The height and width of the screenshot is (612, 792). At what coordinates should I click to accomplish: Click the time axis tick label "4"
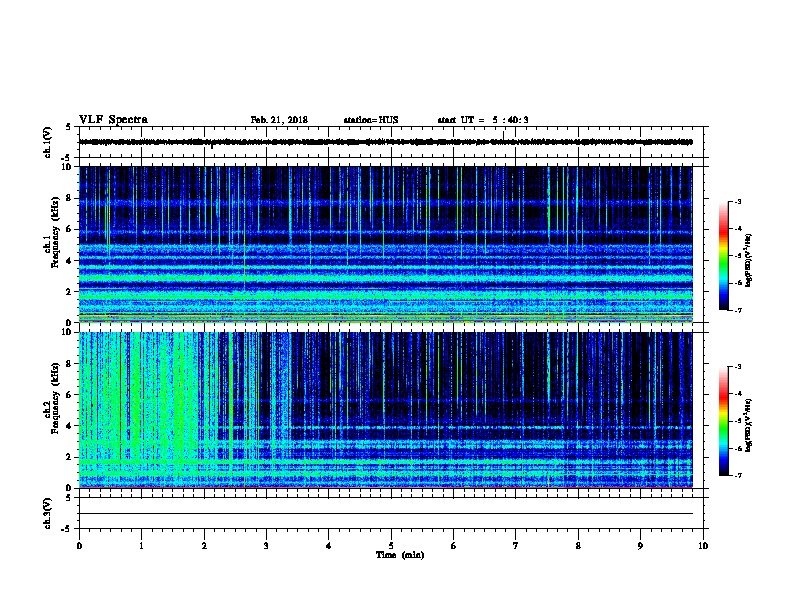329,546
